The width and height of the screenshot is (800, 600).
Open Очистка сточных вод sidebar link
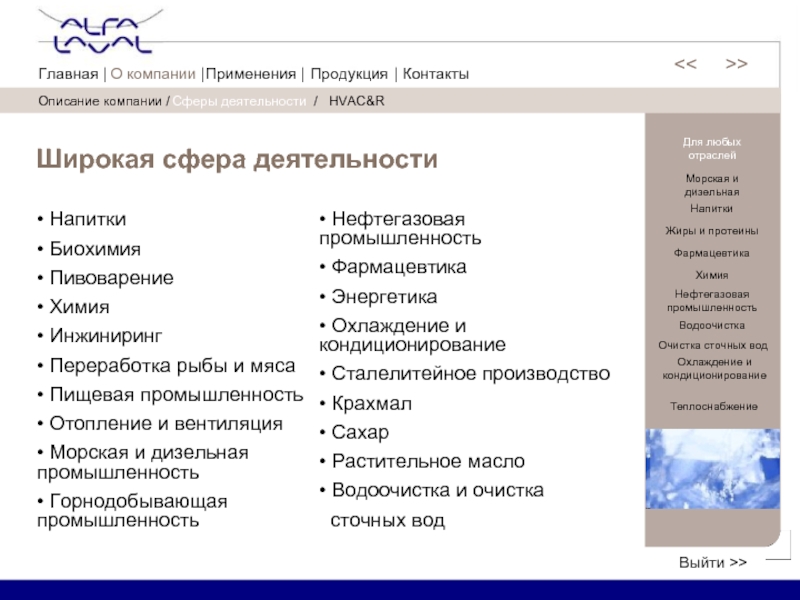pos(713,345)
